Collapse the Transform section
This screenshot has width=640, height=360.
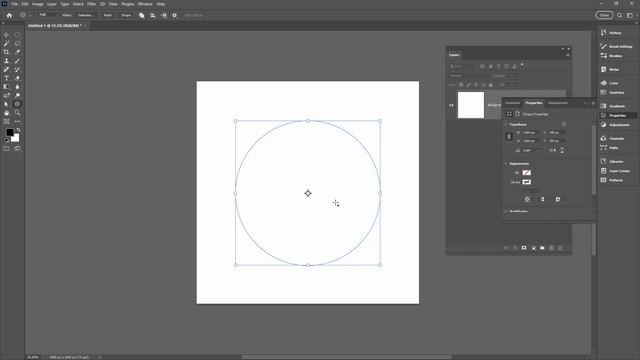pyautogui.click(x=506, y=124)
